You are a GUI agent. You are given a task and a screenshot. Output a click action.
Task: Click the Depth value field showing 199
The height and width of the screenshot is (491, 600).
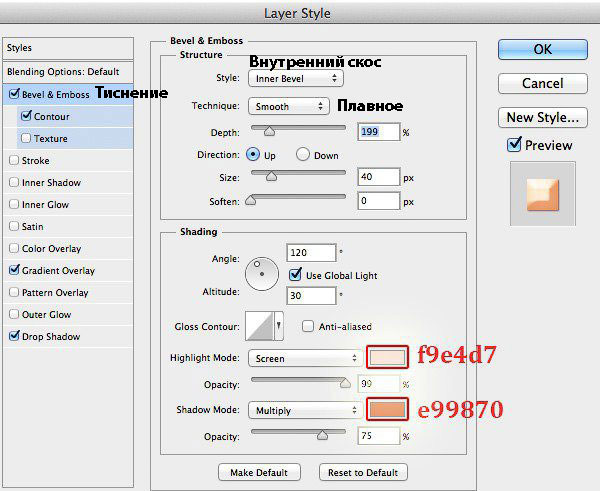coord(378,132)
